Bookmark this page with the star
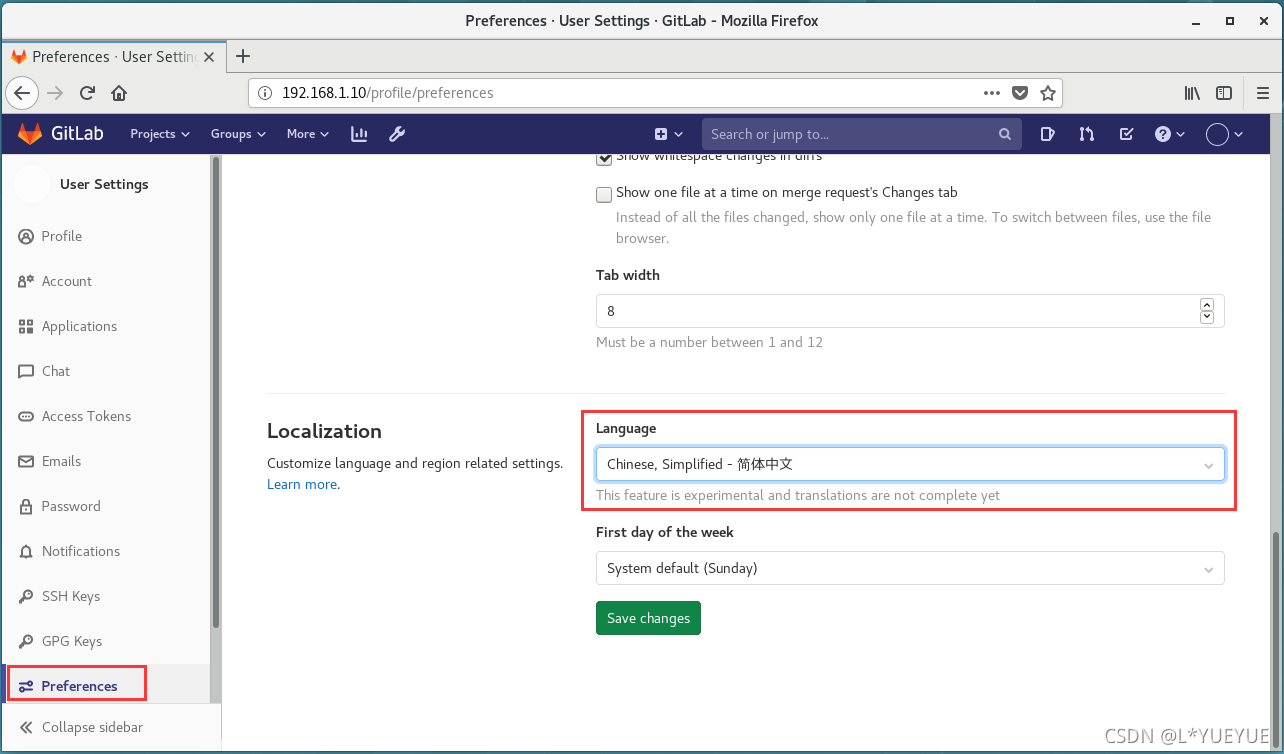Viewport: 1284px width, 754px height. [1047, 93]
